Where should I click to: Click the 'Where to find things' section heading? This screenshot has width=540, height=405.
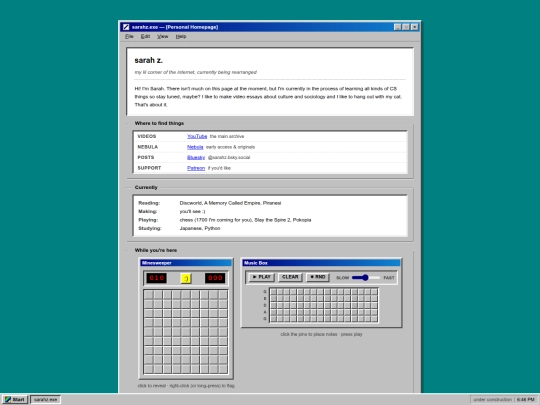pyautogui.click(x=159, y=123)
